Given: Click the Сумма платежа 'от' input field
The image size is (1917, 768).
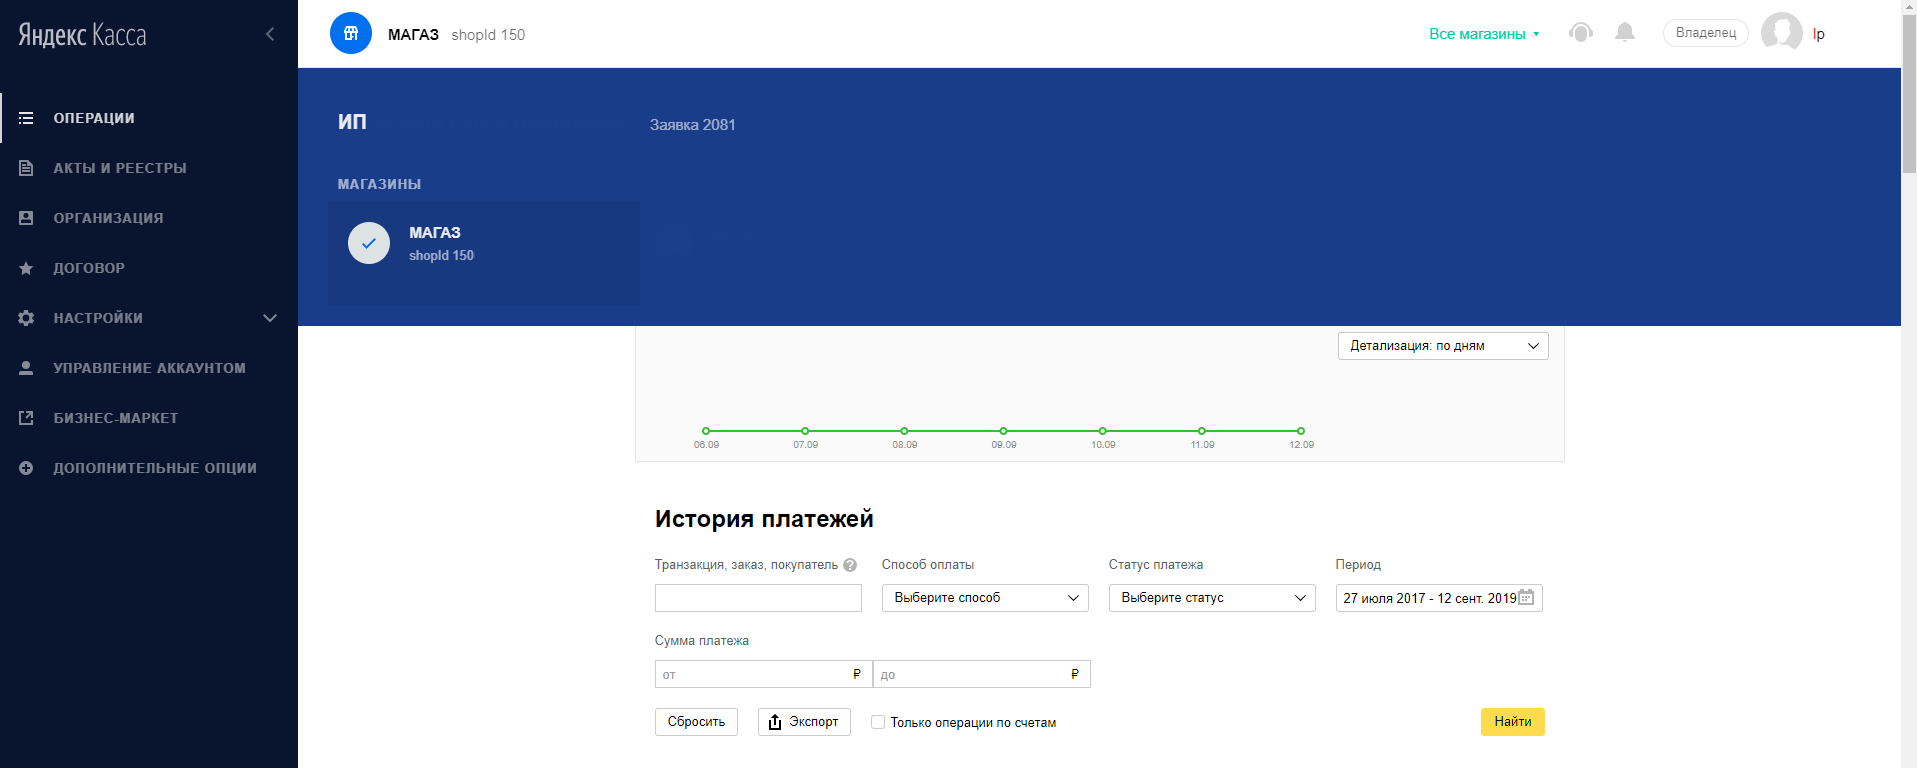Looking at the screenshot, I should pos(755,674).
